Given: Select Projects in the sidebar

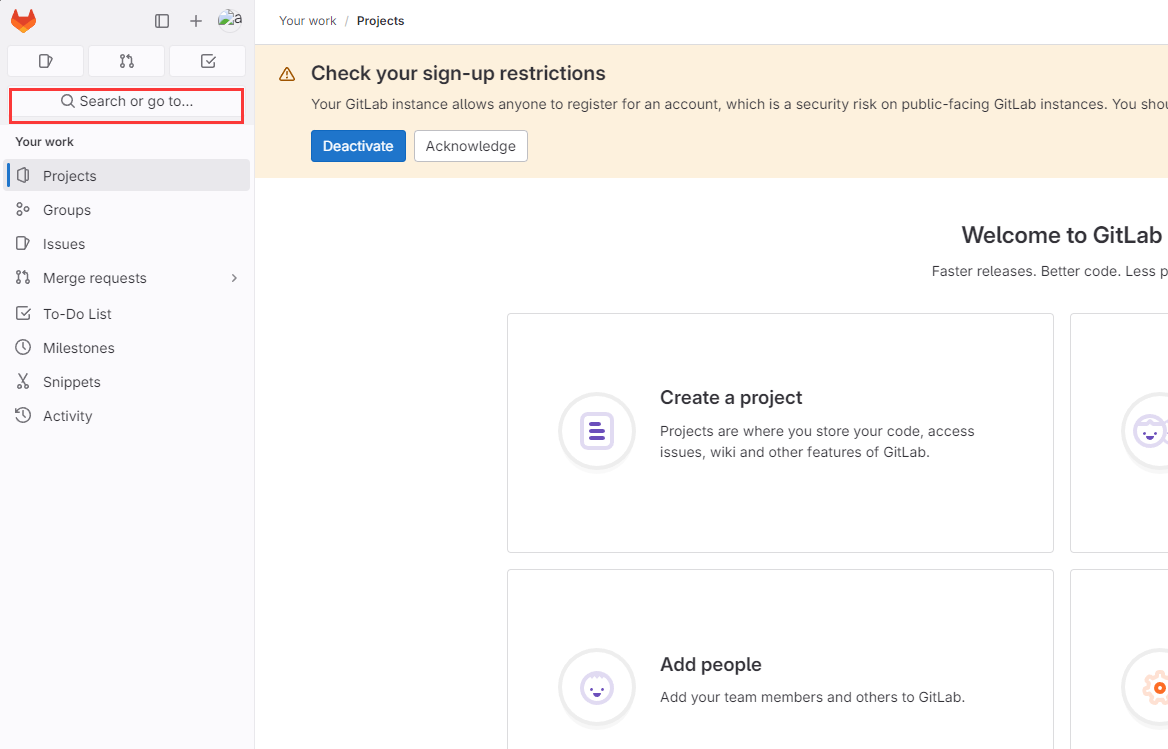Looking at the screenshot, I should pyautogui.click(x=127, y=176).
